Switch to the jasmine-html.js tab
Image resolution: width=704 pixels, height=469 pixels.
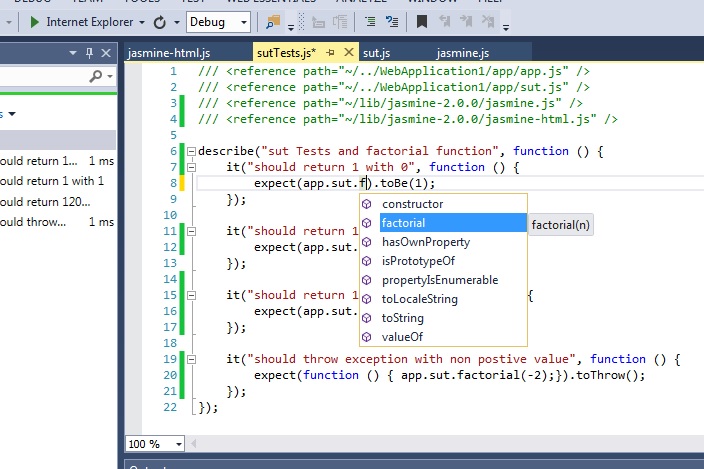tap(169, 53)
